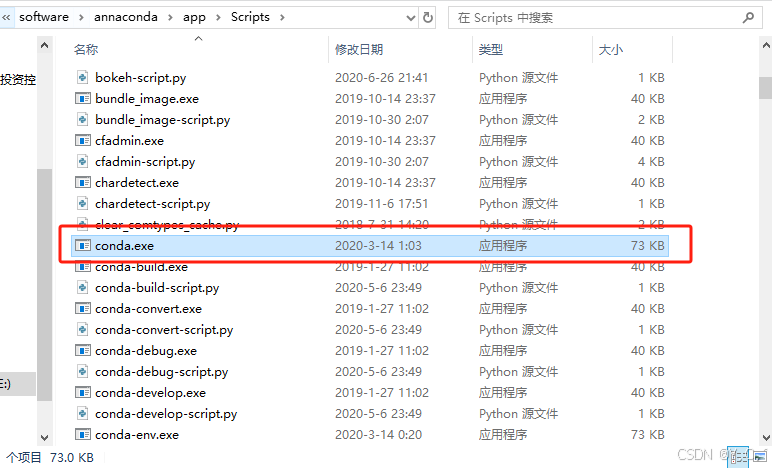Click the navigation pane scroll down arrow
This screenshot has width=772, height=468.
tap(44, 437)
